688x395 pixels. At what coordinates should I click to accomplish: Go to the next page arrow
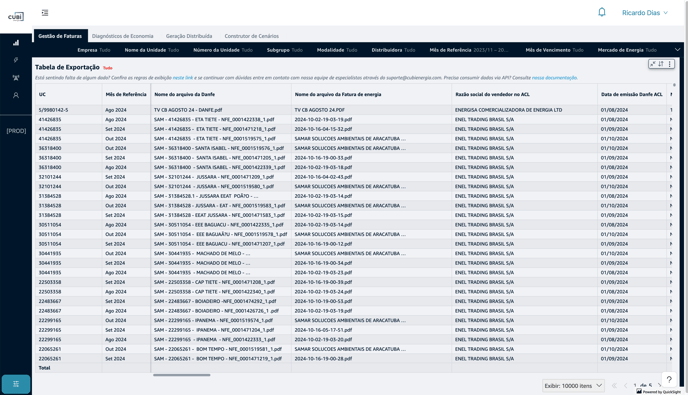click(659, 385)
